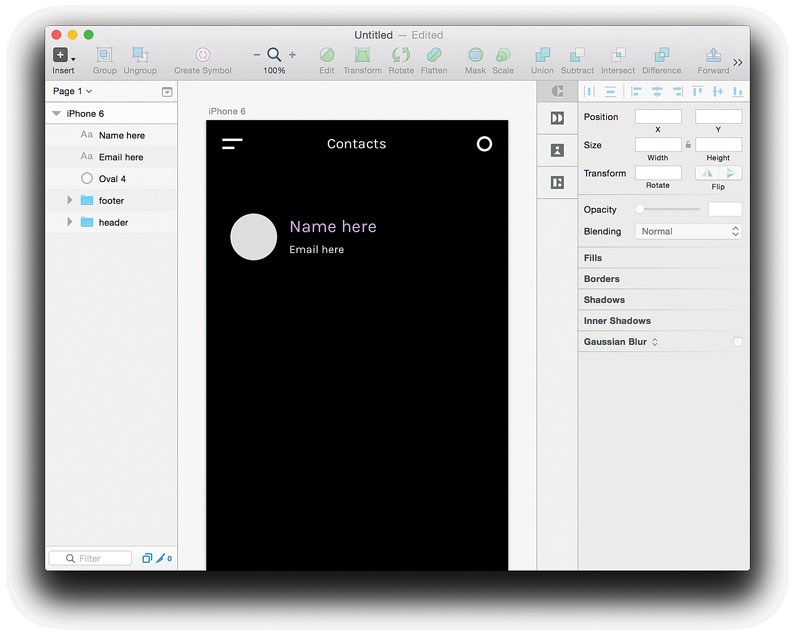
Task: Click the circle icon in Contacts header
Action: (x=484, y=144)
